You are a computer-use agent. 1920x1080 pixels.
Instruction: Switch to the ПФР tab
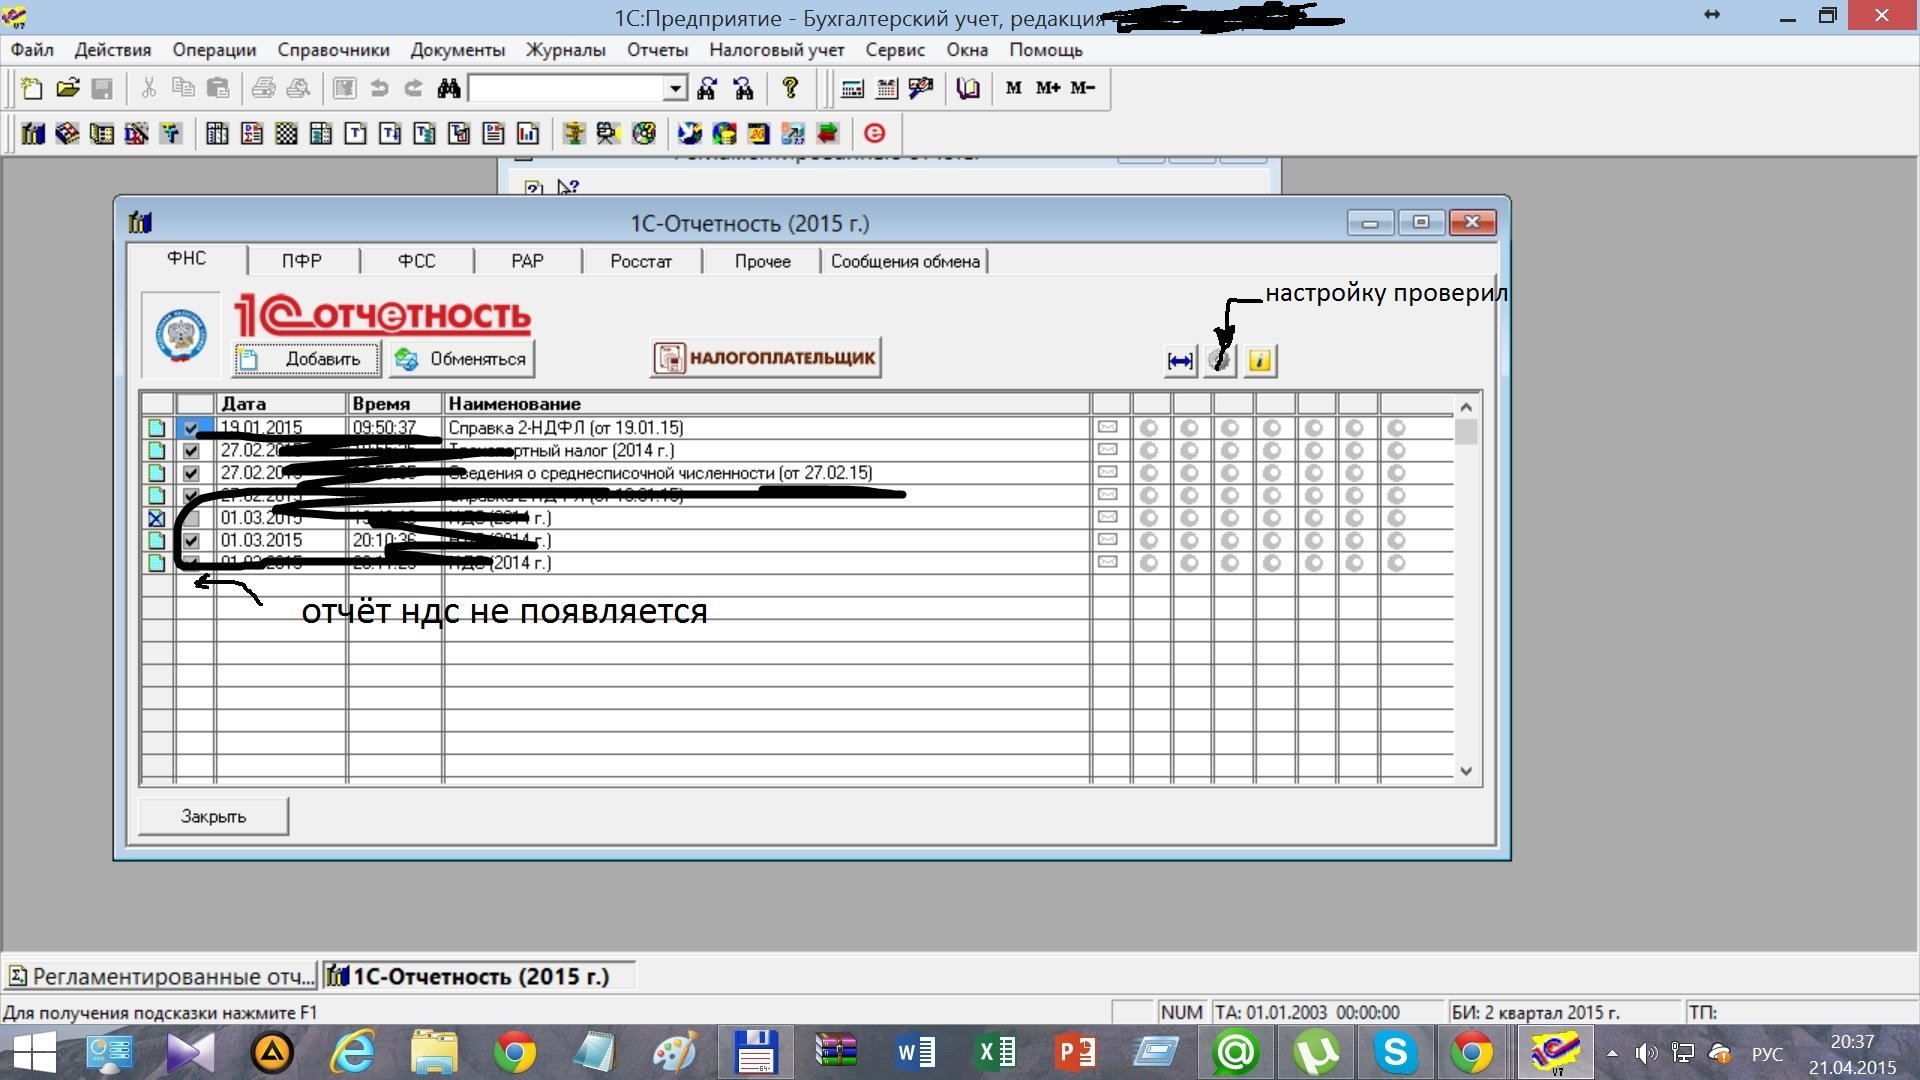coord(301,261)
